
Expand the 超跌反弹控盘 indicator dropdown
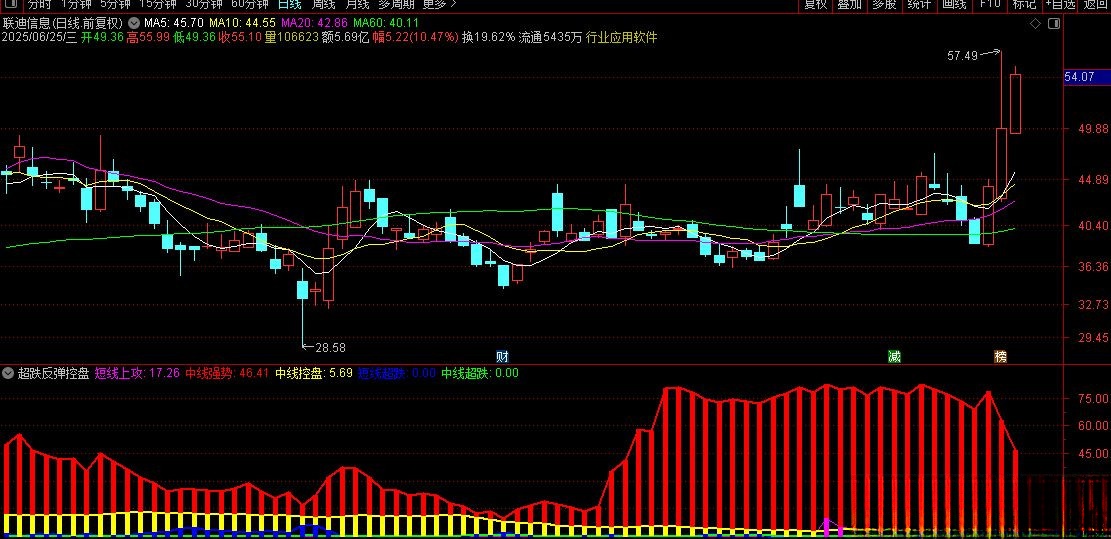coord(9,373)
